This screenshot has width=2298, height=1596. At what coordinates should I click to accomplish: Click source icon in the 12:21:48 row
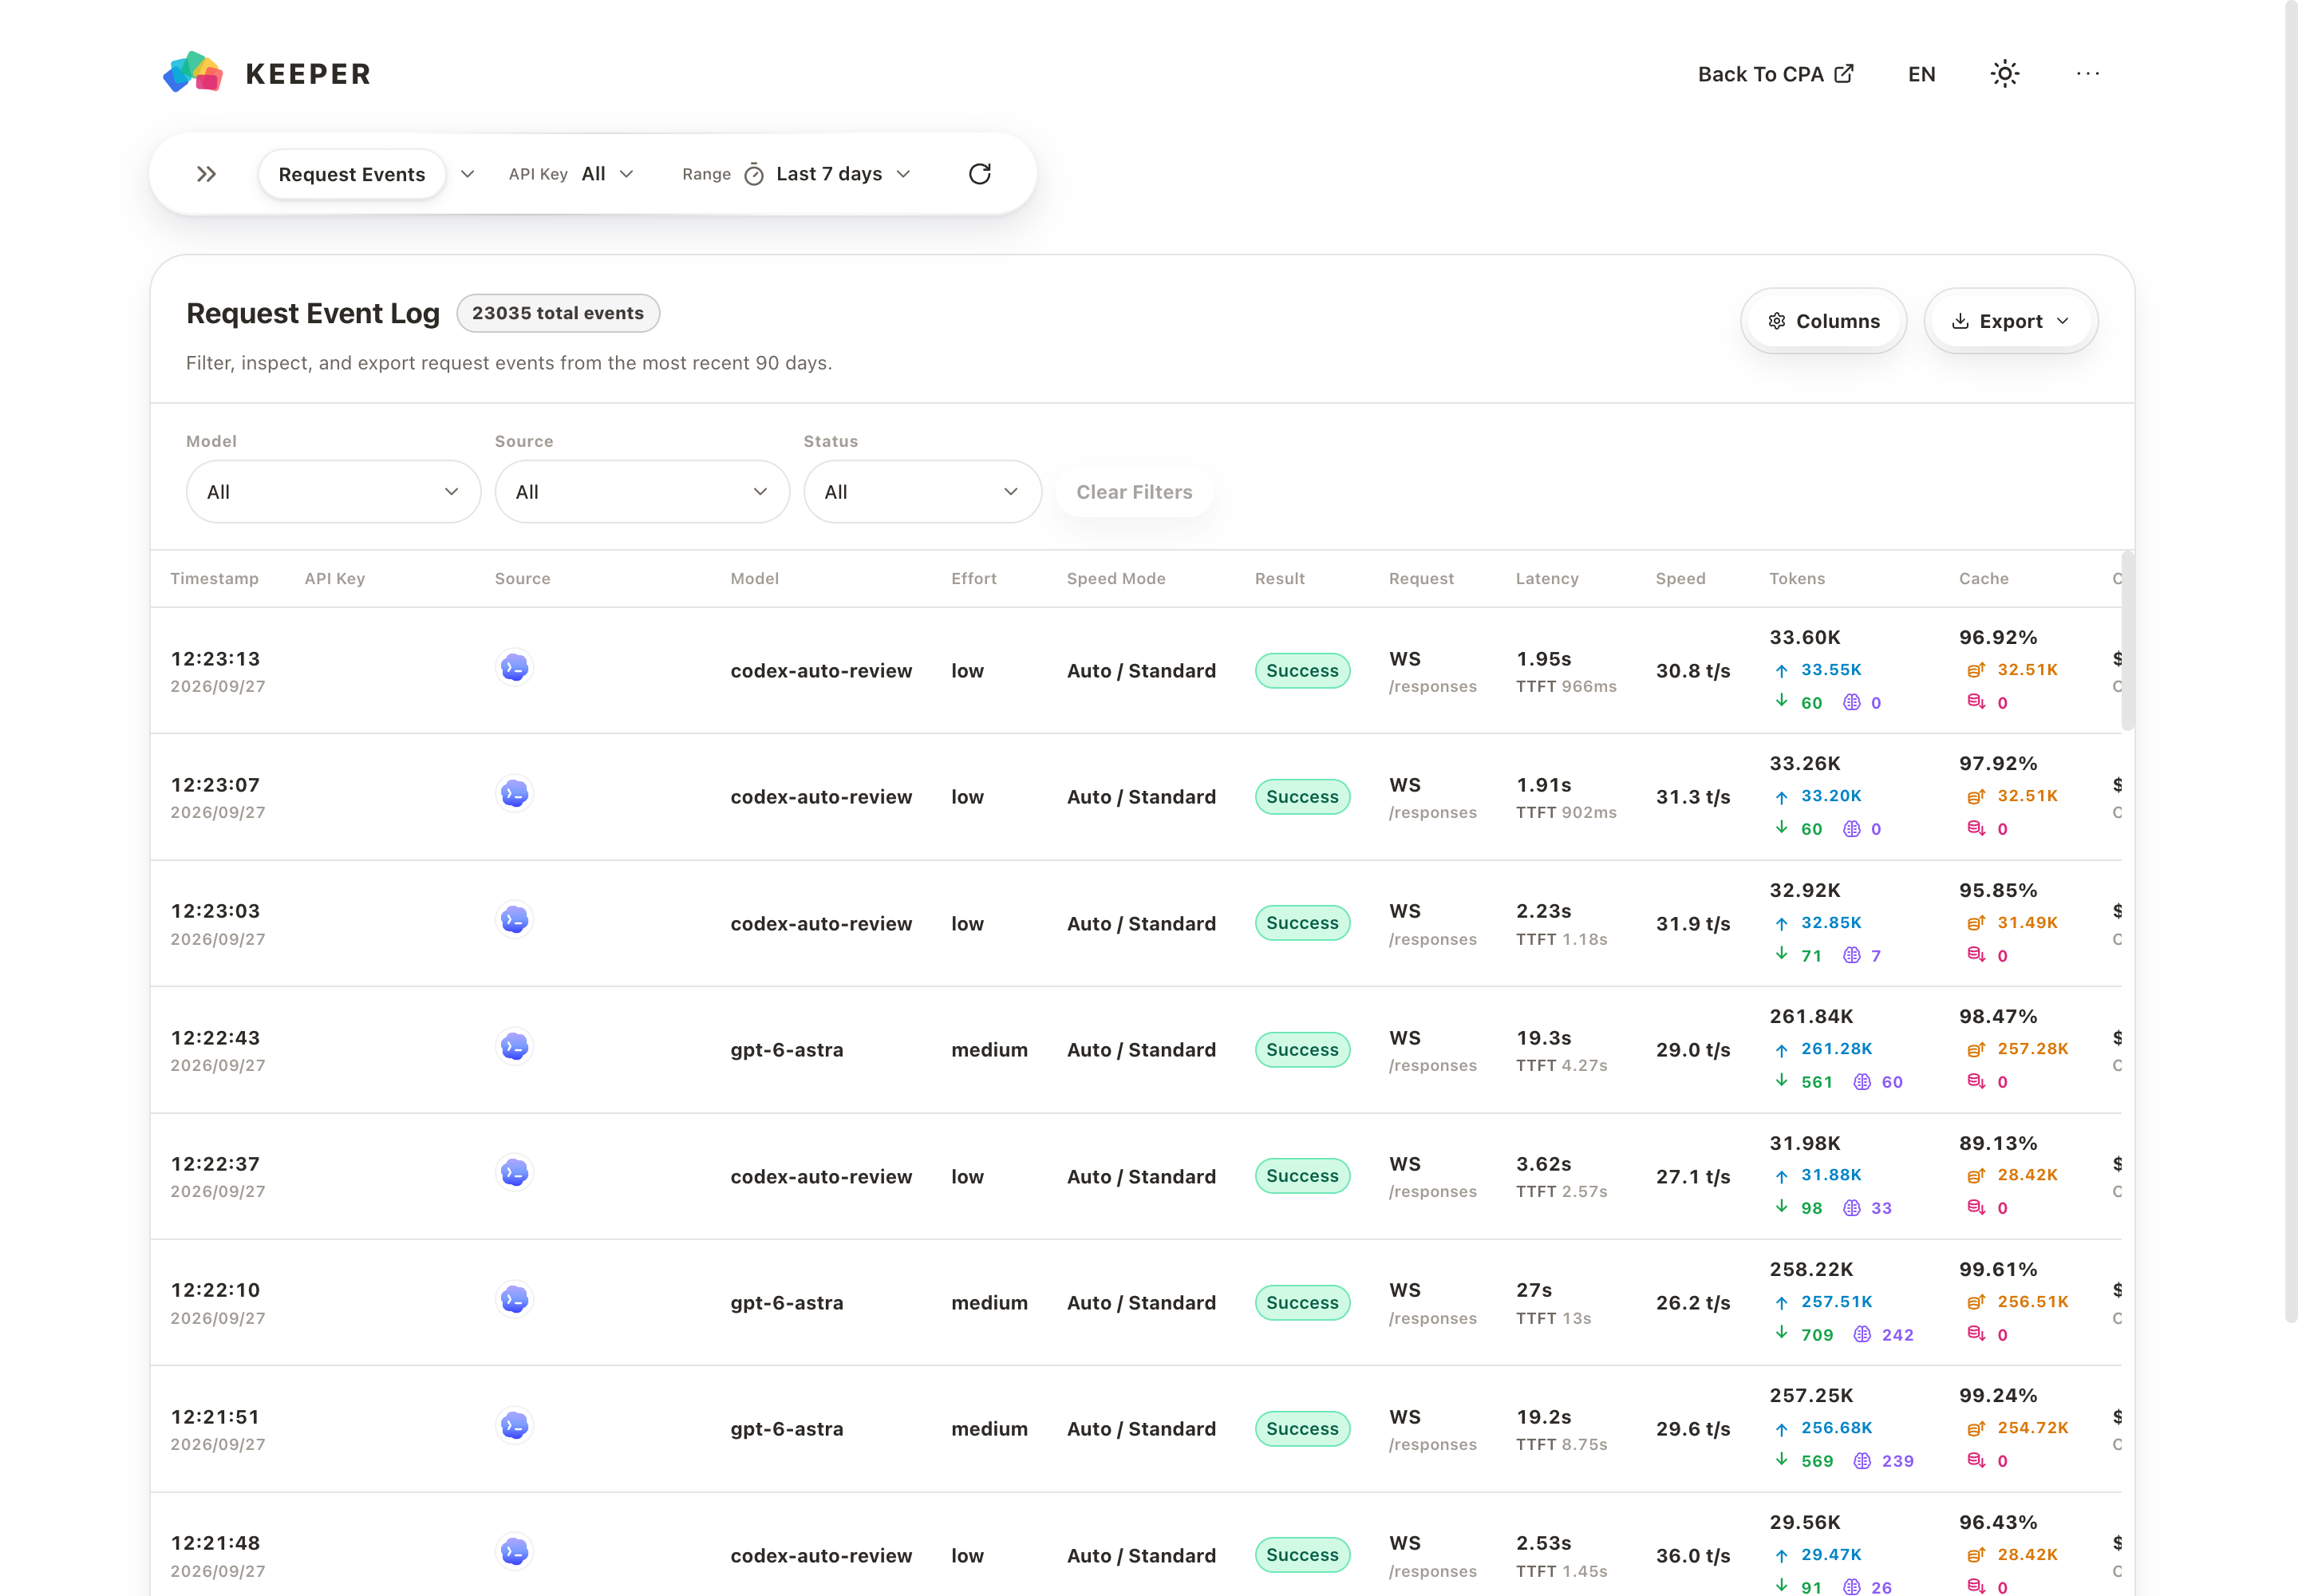pyautogui.click(x=514, y=1552)
